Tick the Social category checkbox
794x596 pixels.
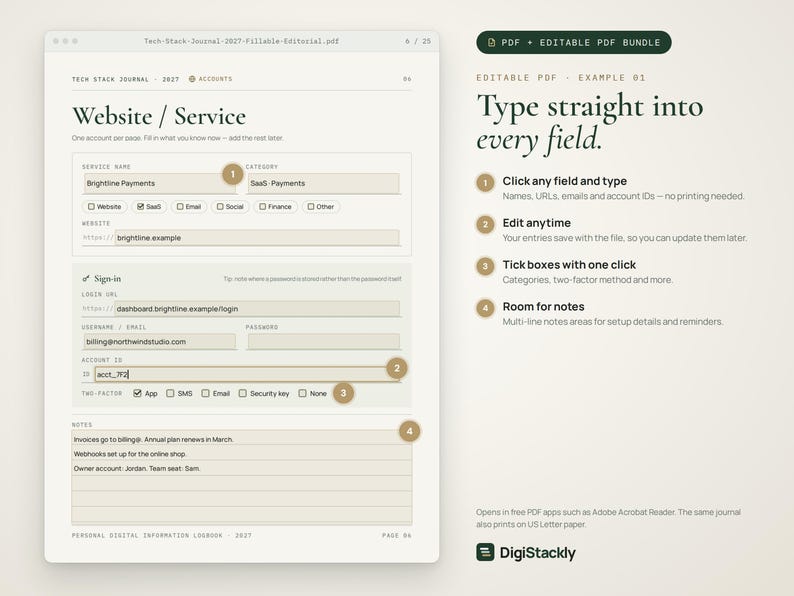click(220, 207)
